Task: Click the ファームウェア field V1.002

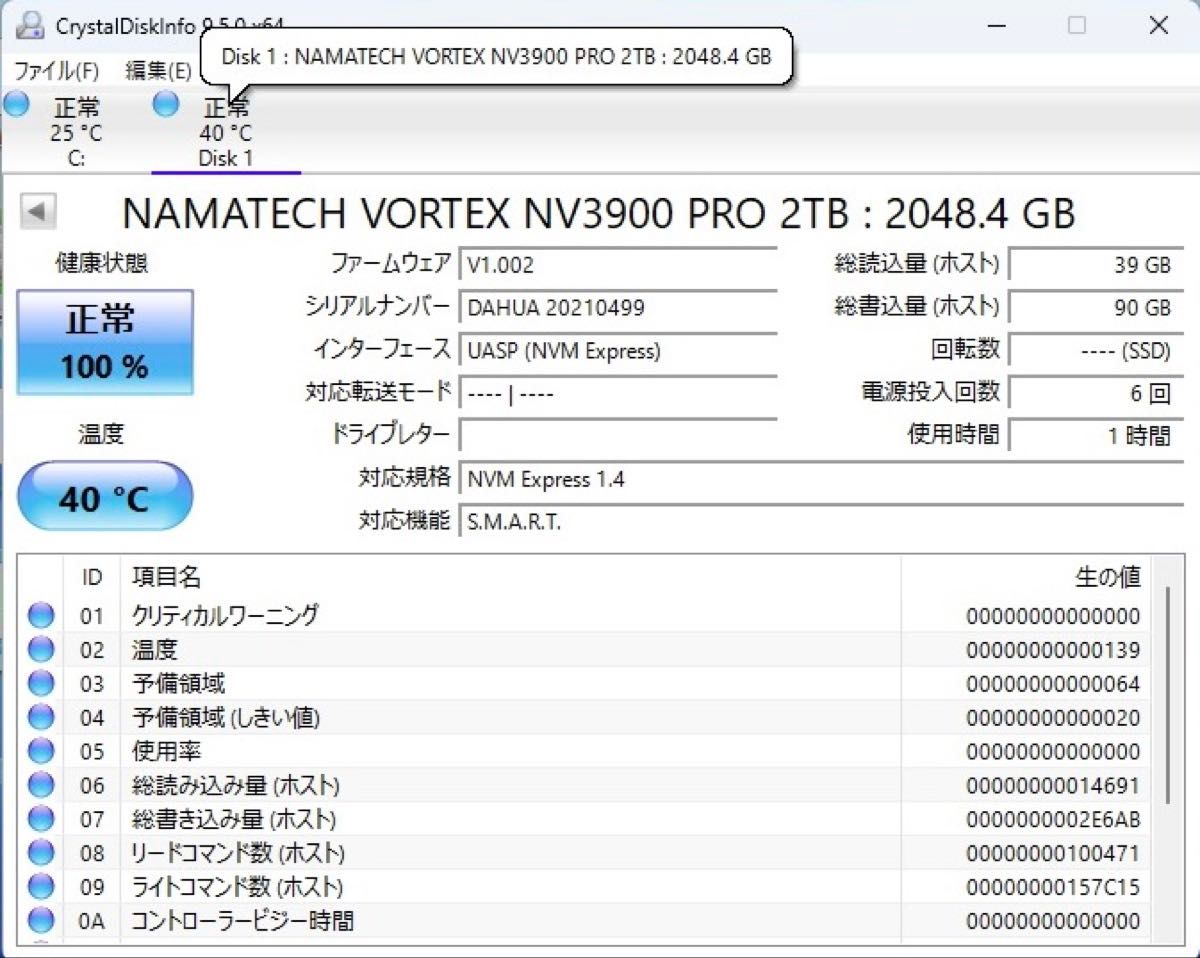Action: [x=618, y=265]
